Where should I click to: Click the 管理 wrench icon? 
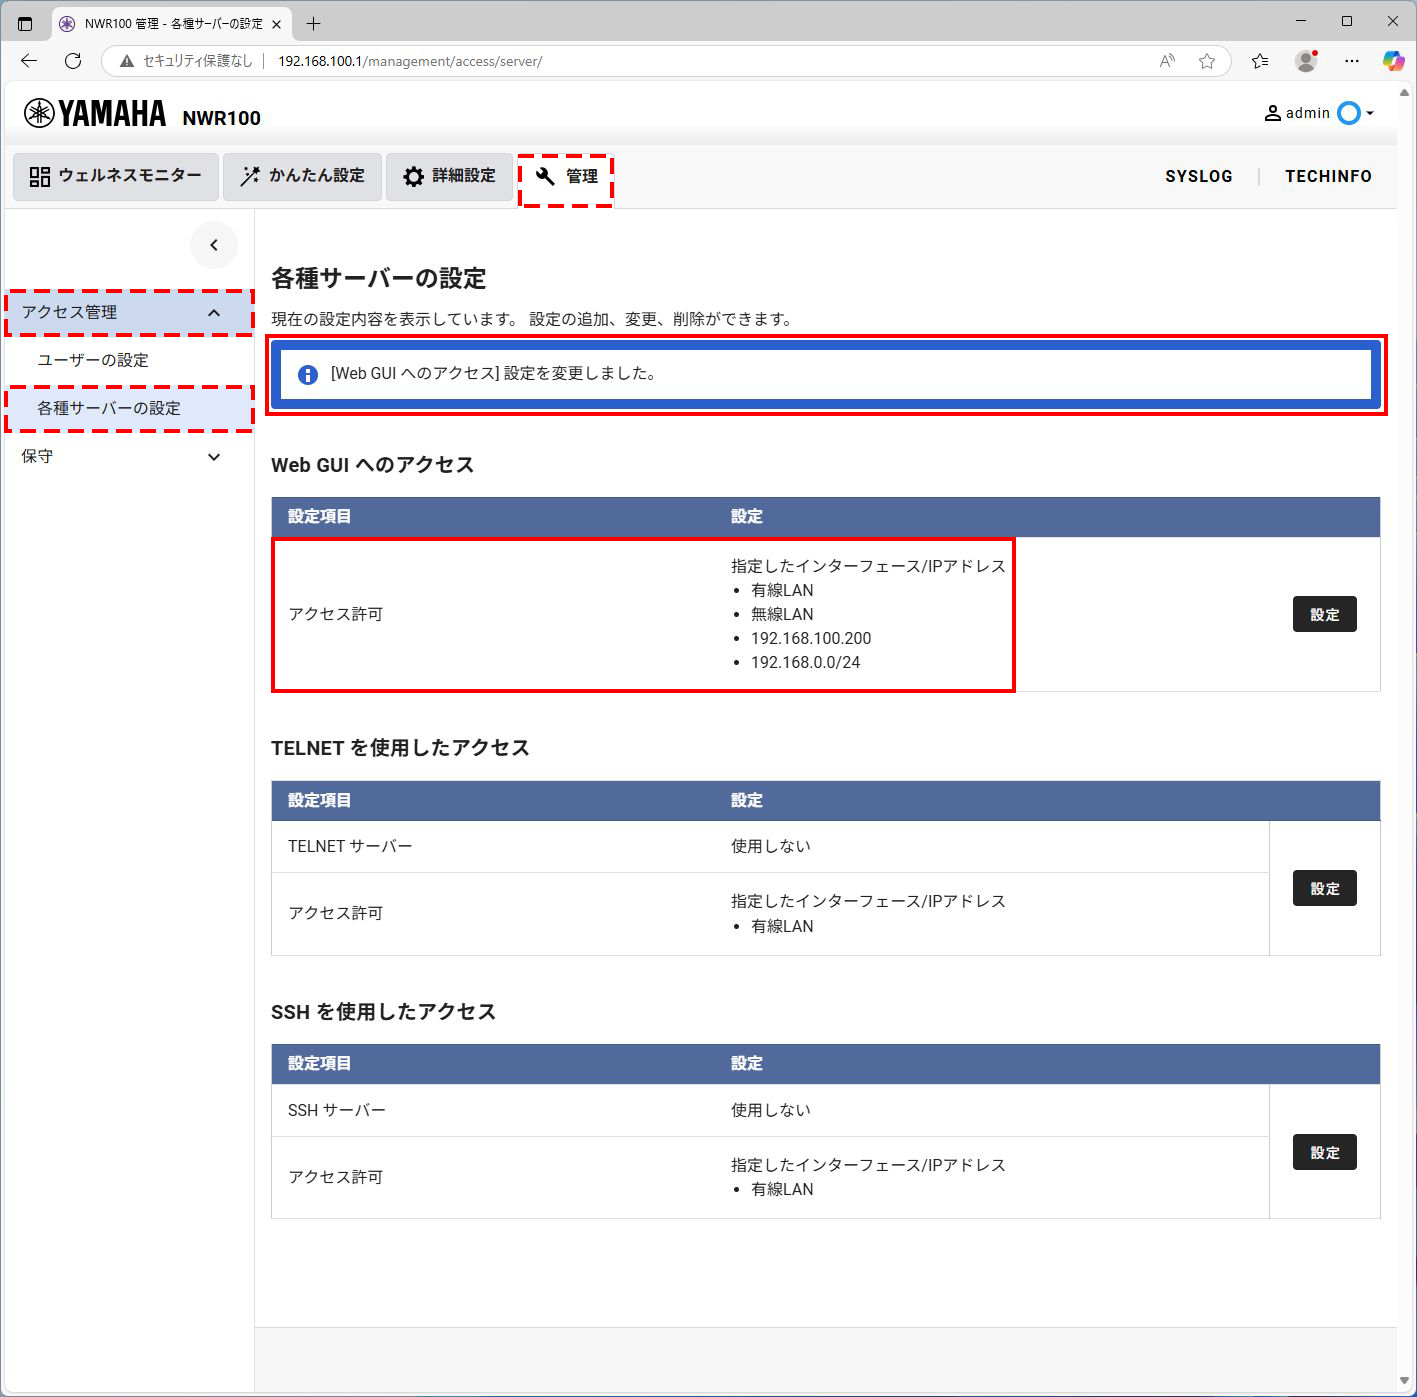pyautogui.click(x=543, y=177)
